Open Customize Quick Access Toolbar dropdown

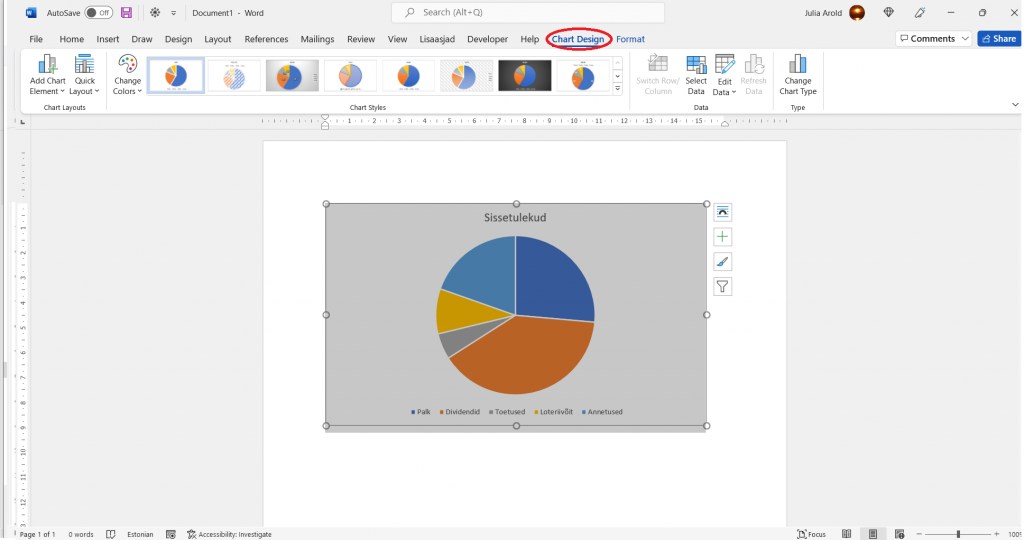174,13
